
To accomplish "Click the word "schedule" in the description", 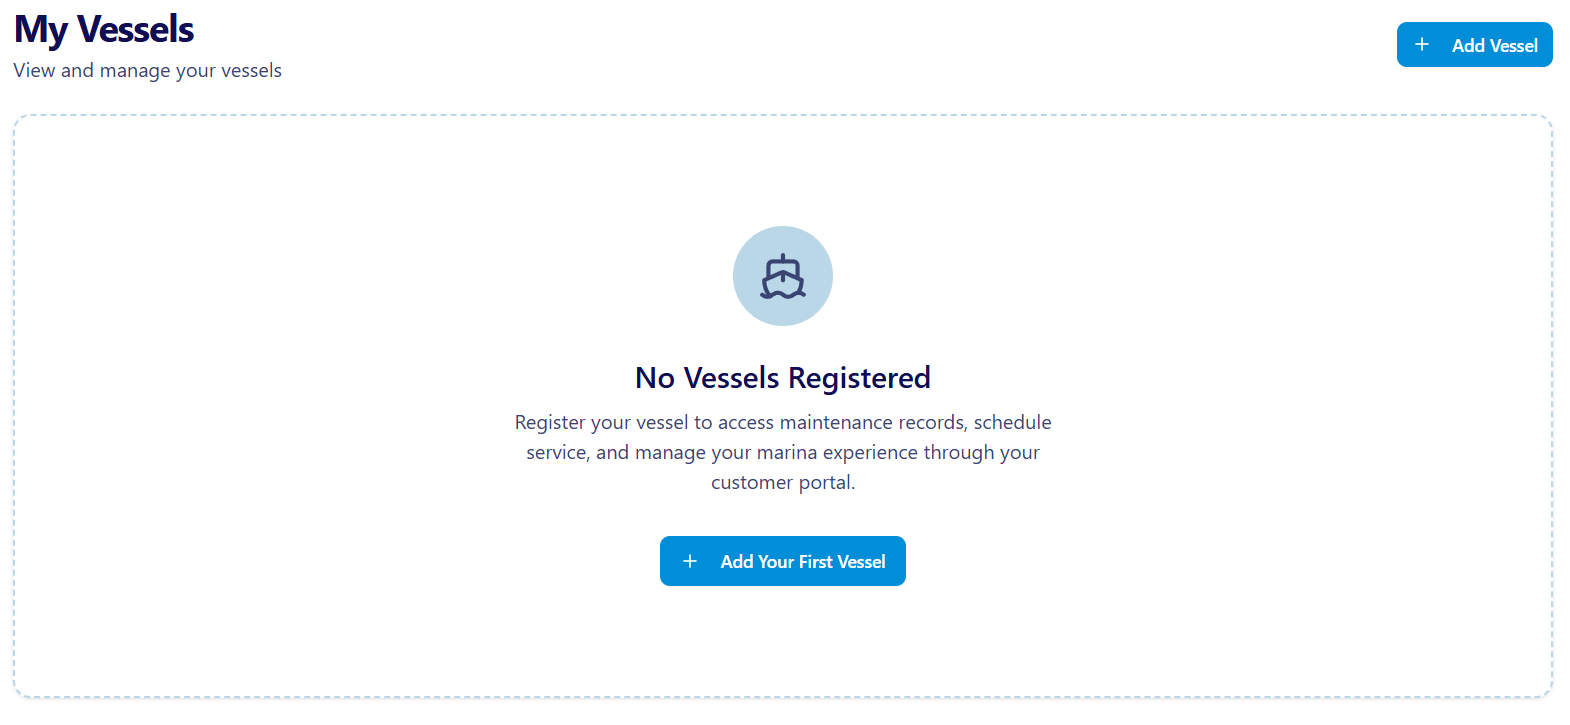I will (x=1012, y=423).
